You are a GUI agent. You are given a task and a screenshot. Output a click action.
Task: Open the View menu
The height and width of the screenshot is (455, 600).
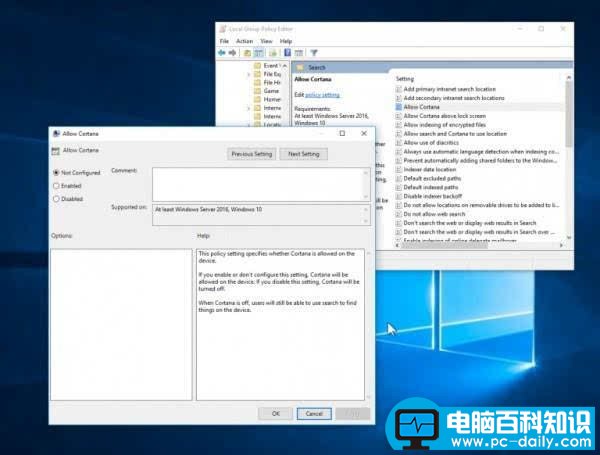click(266, 41)
